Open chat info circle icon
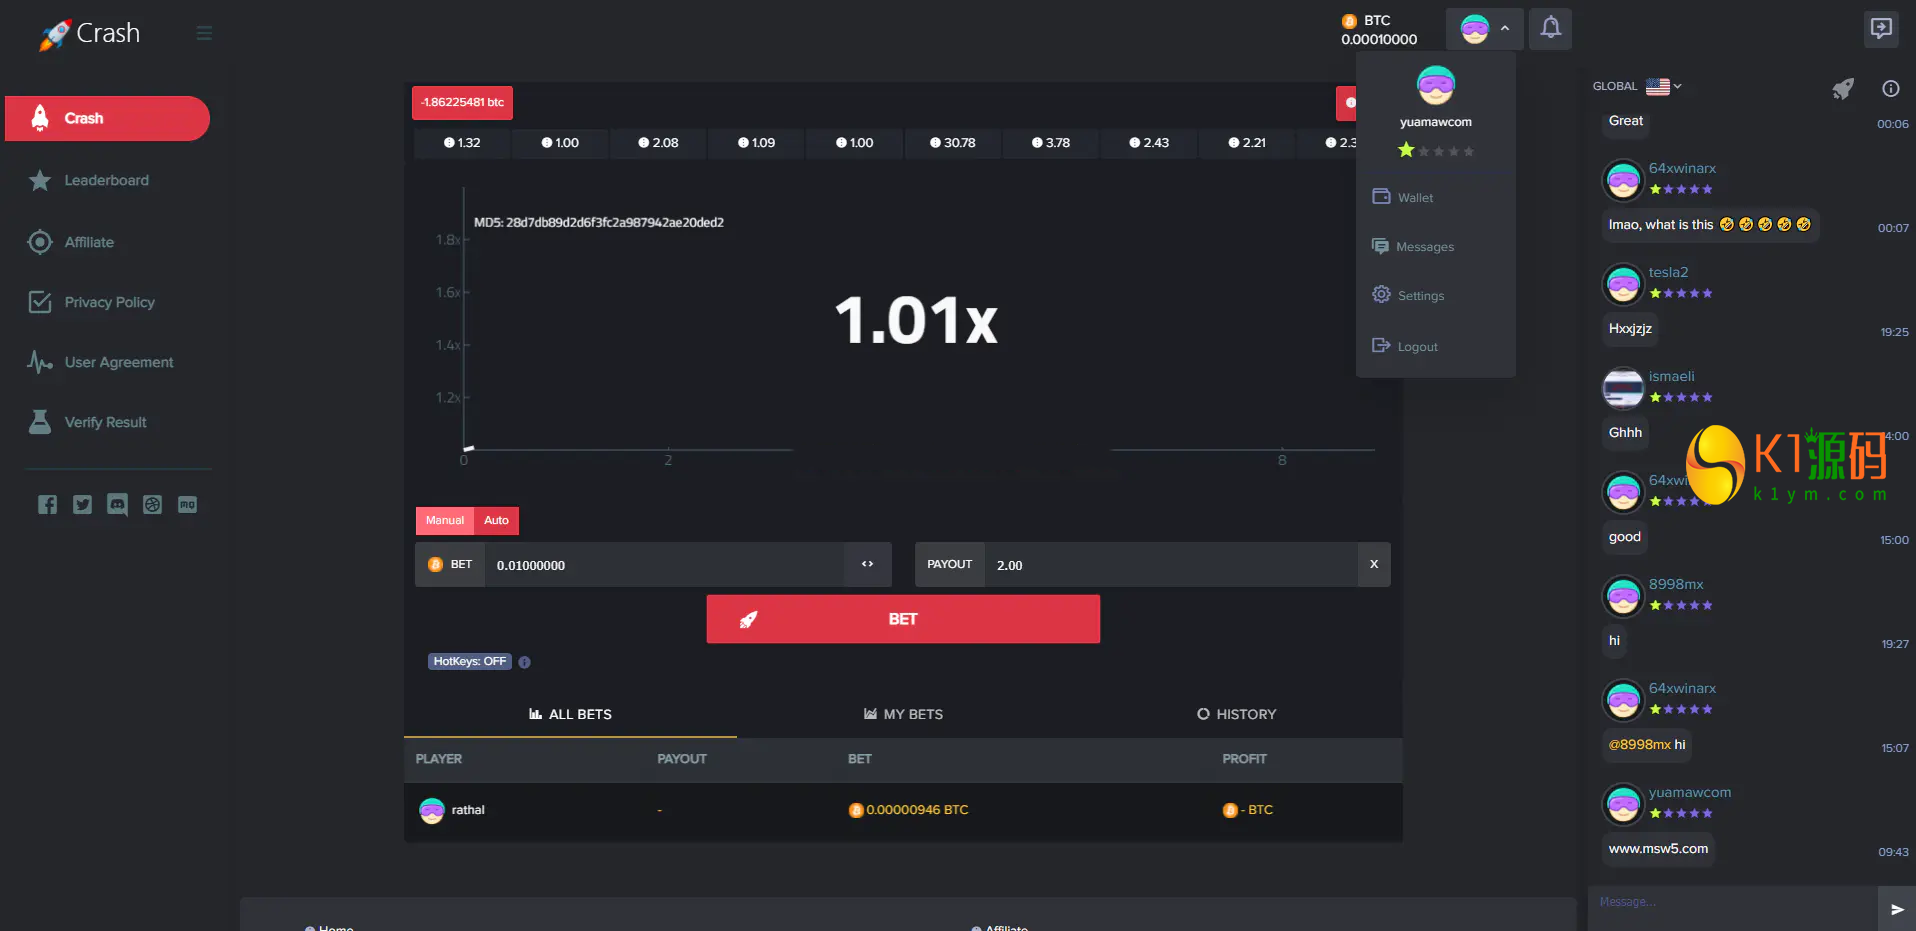 click(1890, 88)
